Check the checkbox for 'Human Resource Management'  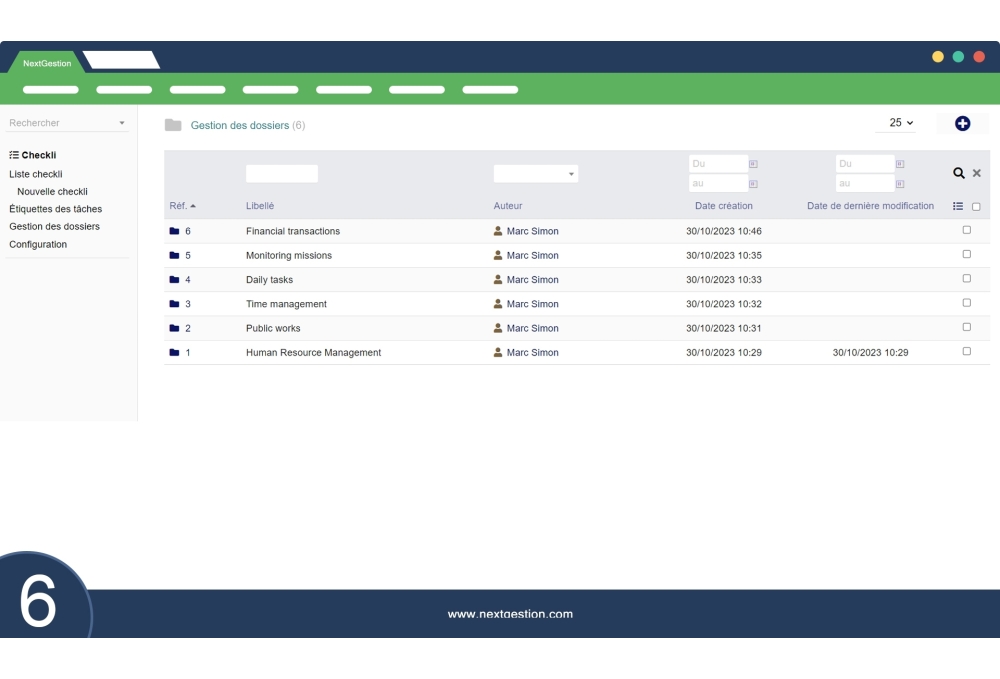click(966, 351)
